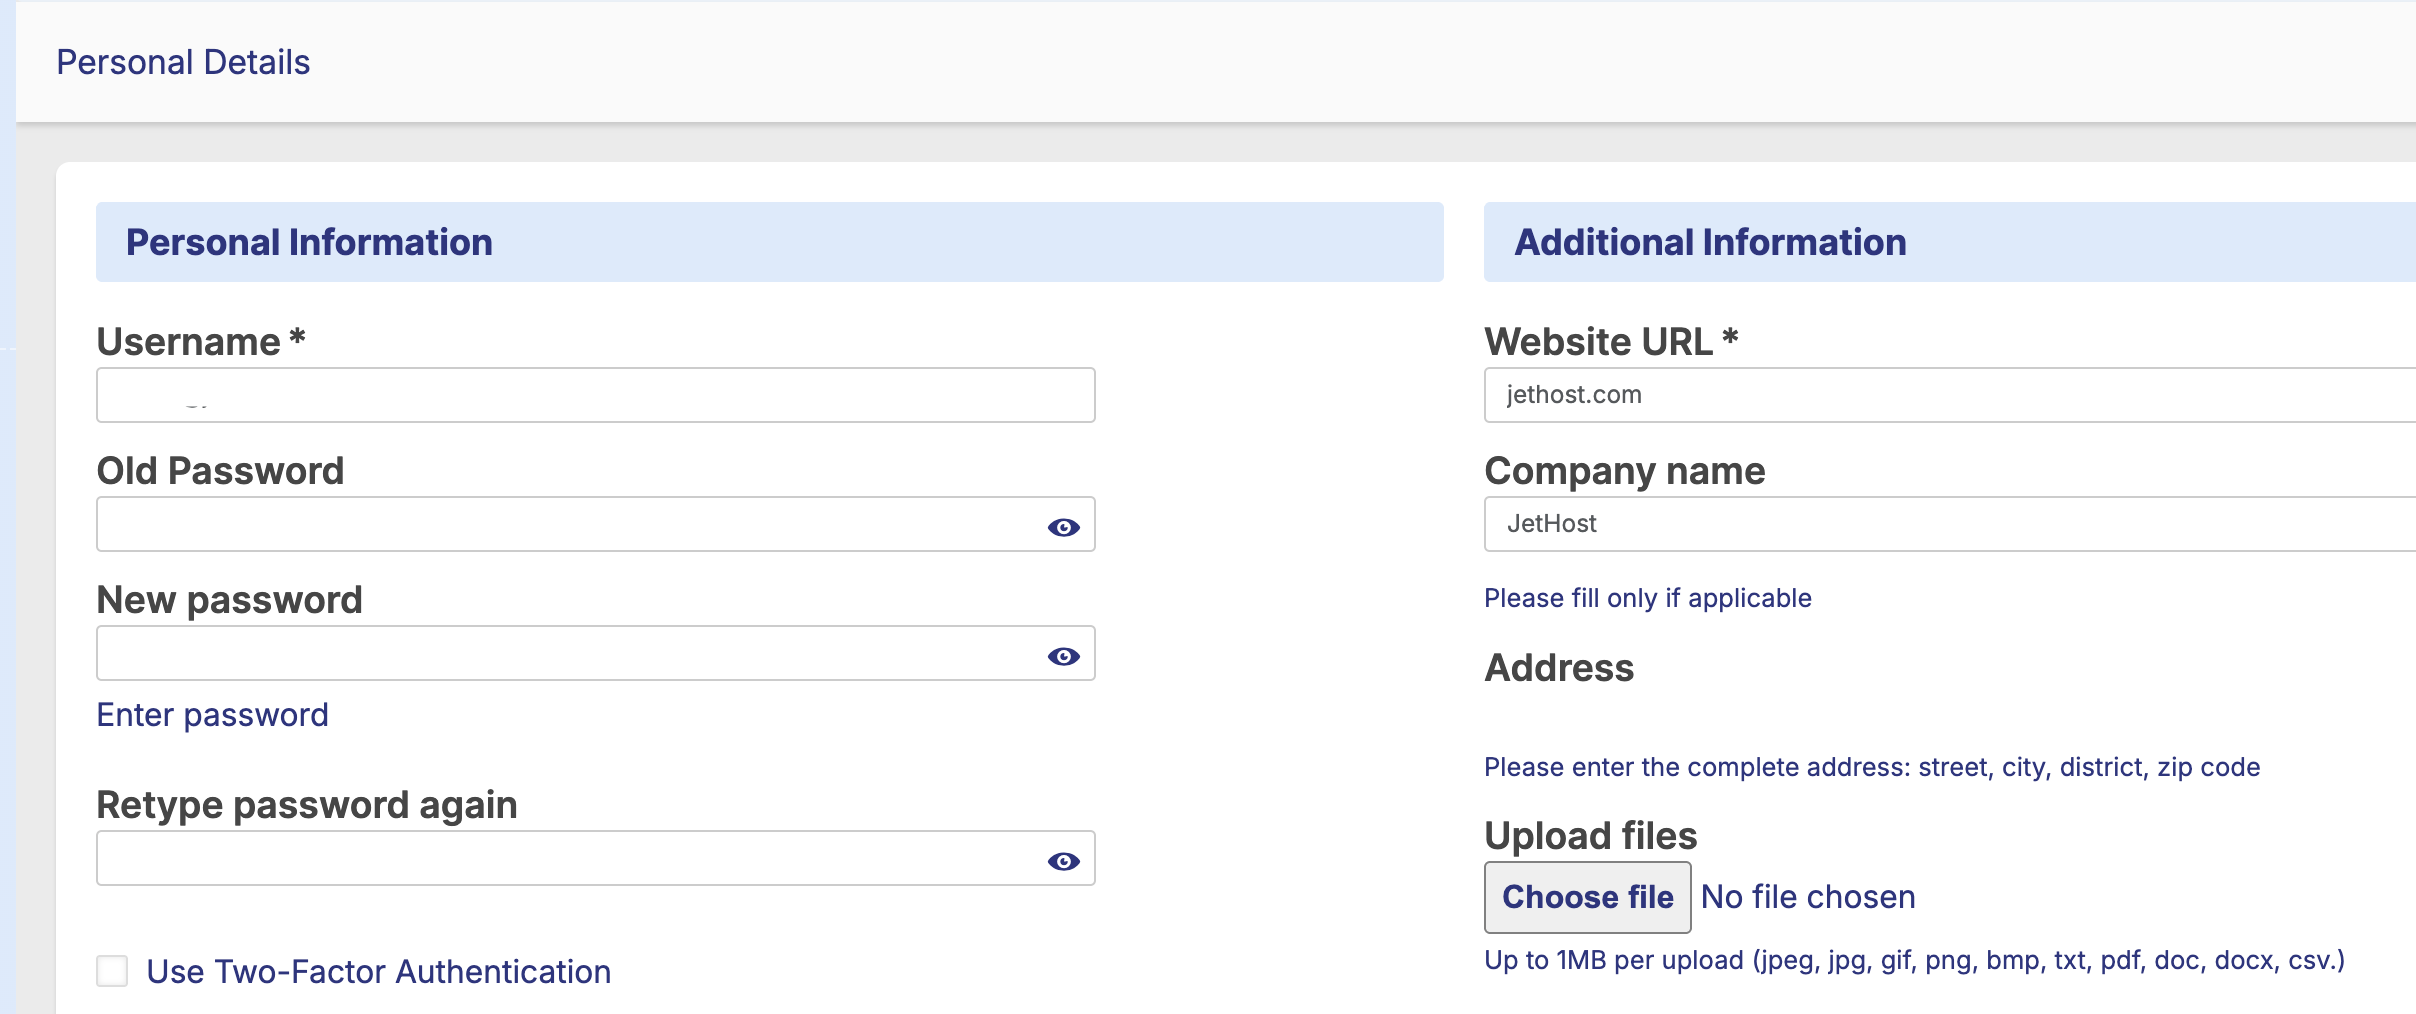Focus the Username input field
The width and height of the screenshot is (2416, 1014).
[596, 395]
